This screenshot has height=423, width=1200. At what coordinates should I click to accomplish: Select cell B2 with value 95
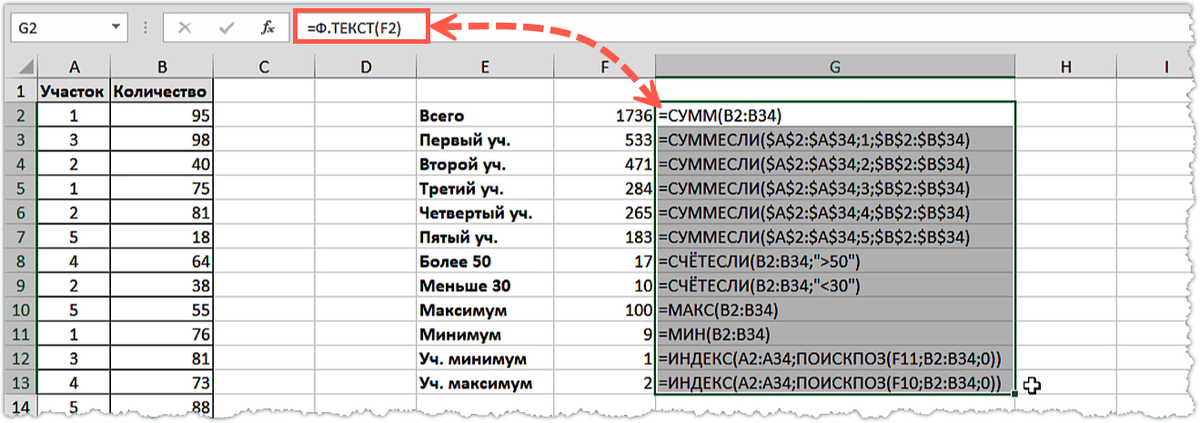pyautogui.click(x=162, y=116)
